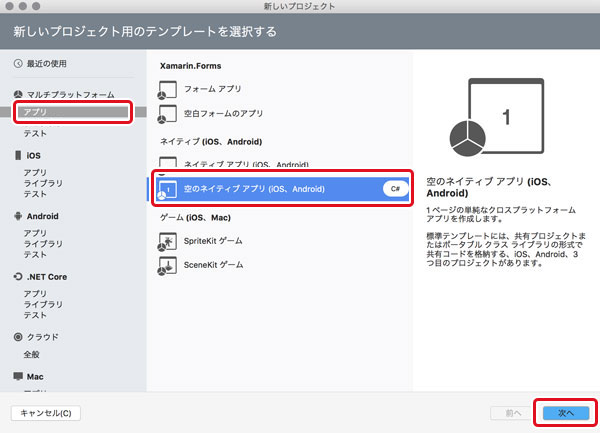Click the large template preview image
The width and height of the screenshot is (600, 433).
click(x=497, y=117)
